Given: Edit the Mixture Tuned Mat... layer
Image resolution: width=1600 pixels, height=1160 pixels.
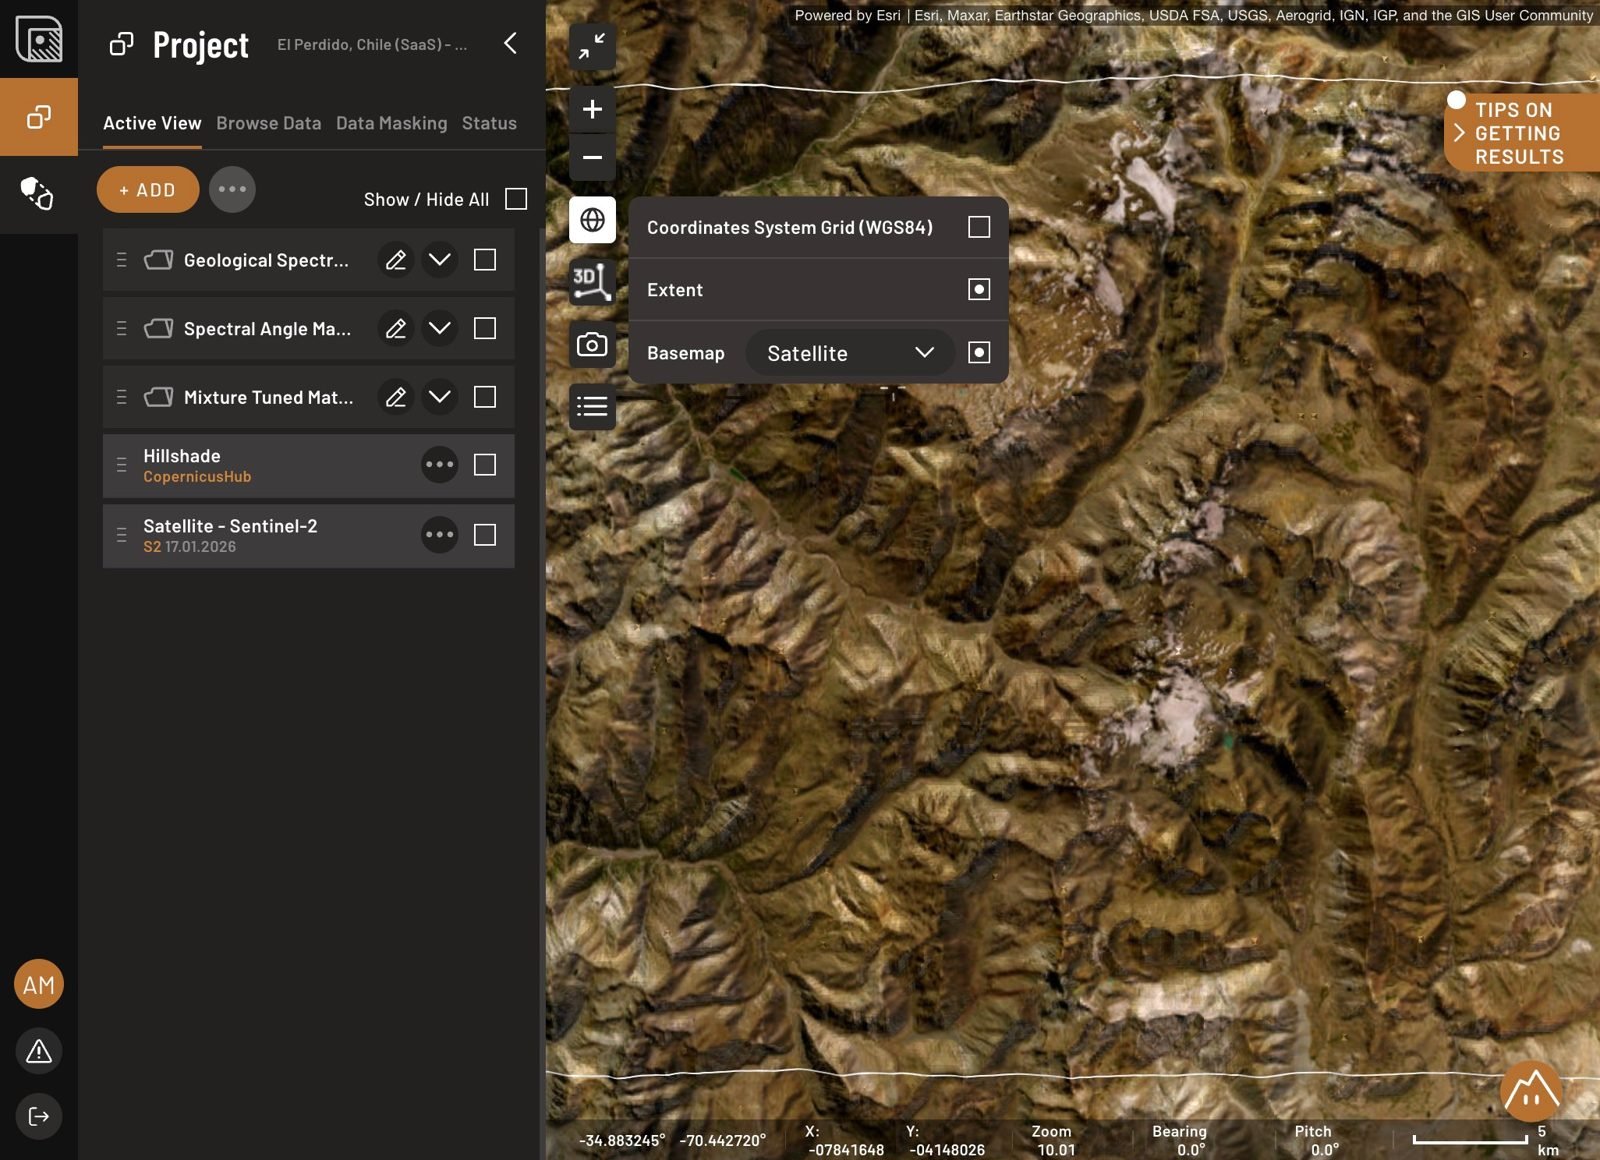Looking at the screenshot, I should tap(396, 397).
